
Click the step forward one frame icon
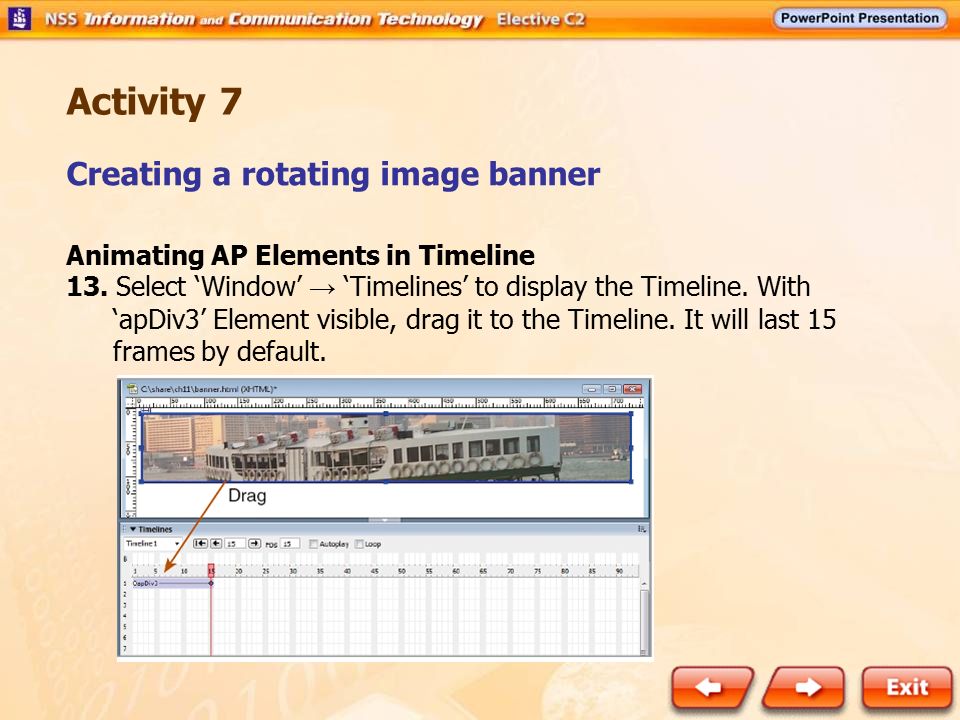click(x=255, y=543)
